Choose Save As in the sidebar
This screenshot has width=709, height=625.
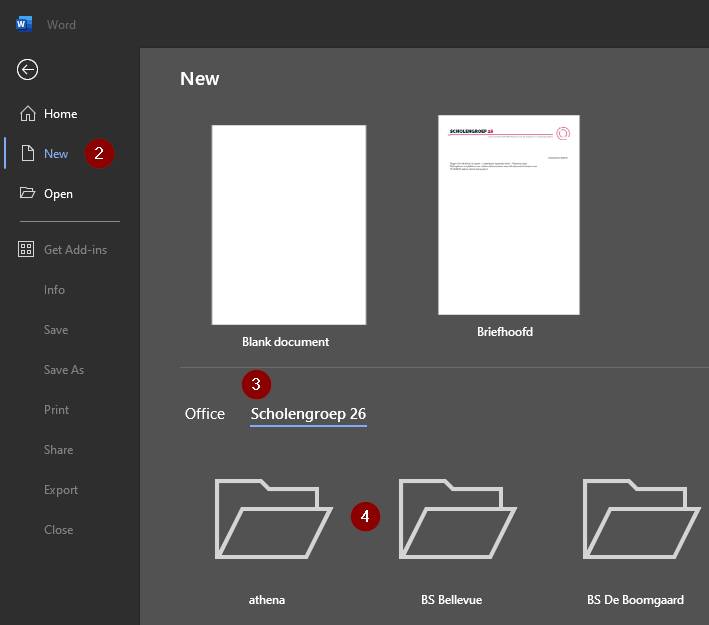[x=64, y=369]
